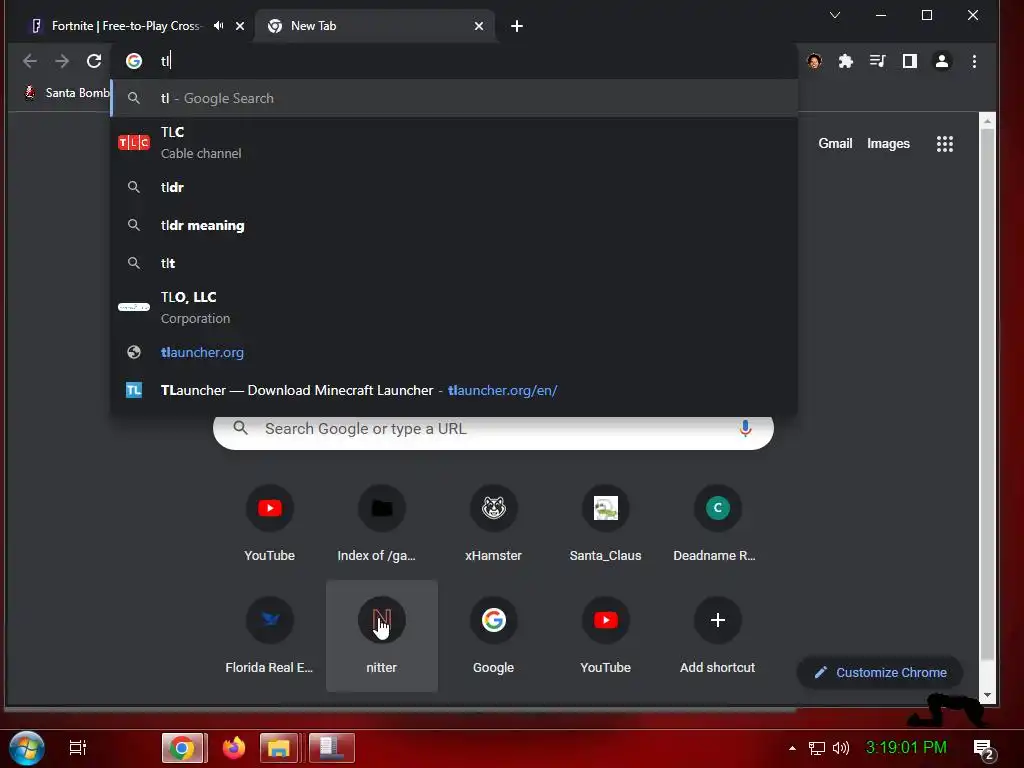
Task: Go forward with the forward arrow
Action: (x=62, y=61)
